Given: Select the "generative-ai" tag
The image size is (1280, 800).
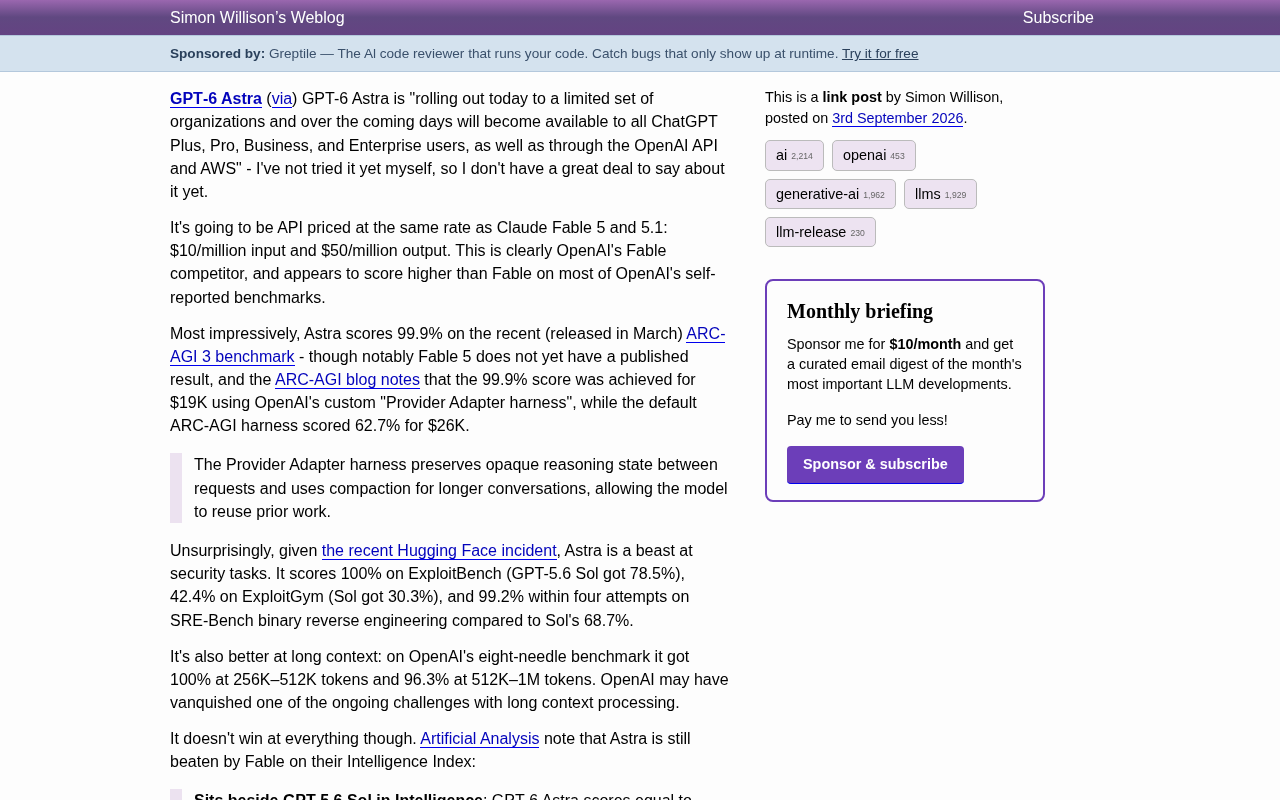Looking at the screenshot, I should (x=830, y=194).
